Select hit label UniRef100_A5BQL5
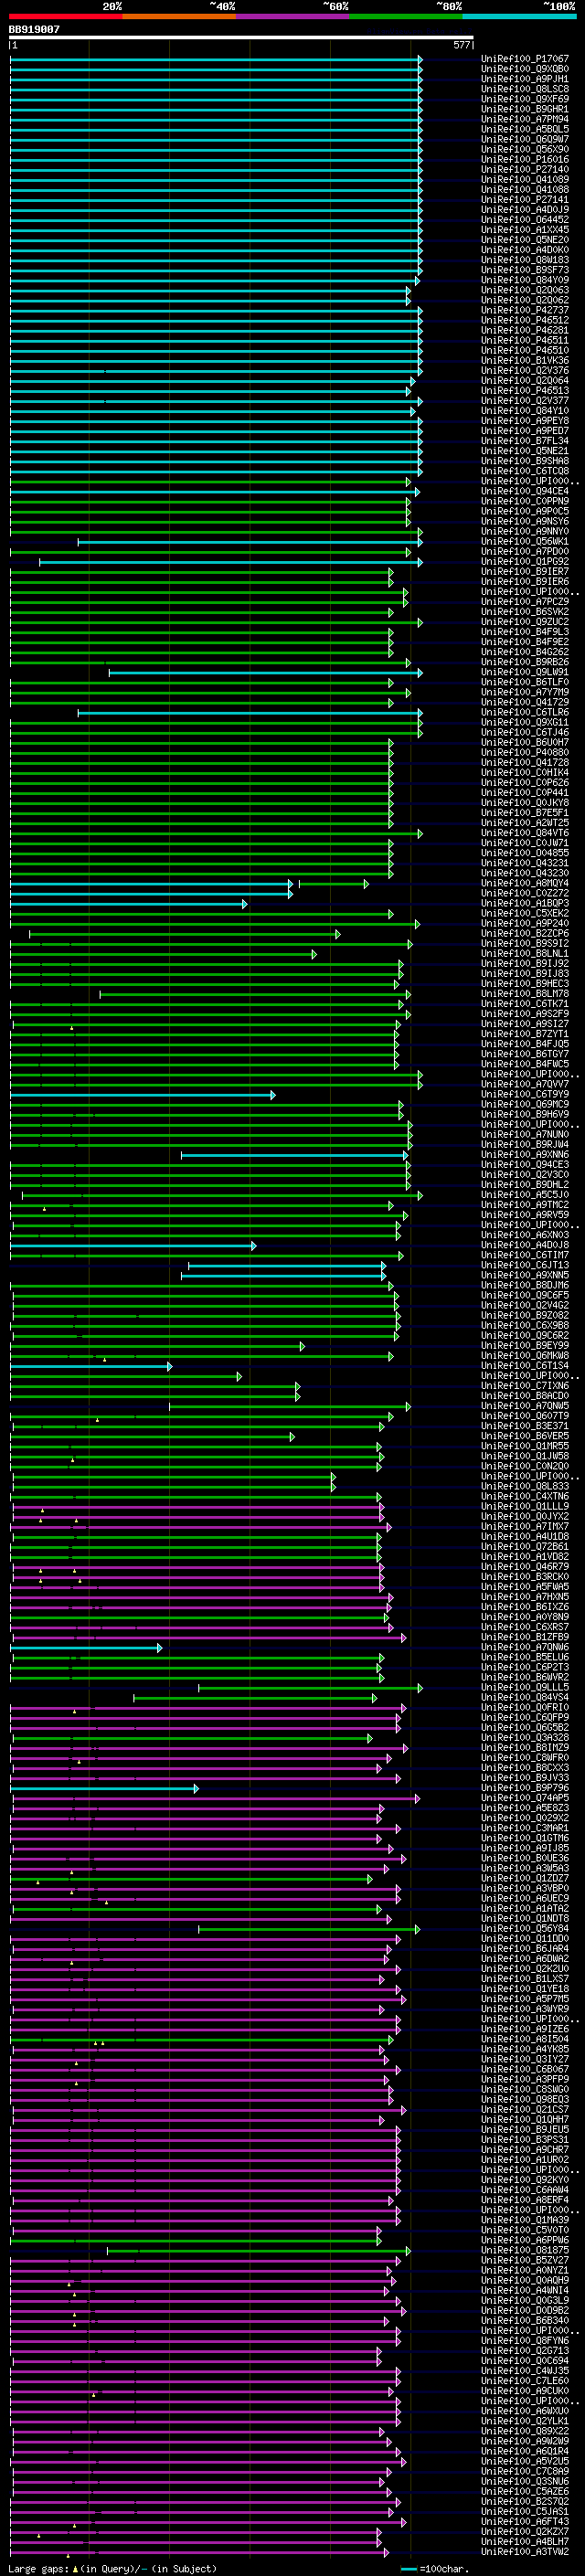 click(525, 129)
